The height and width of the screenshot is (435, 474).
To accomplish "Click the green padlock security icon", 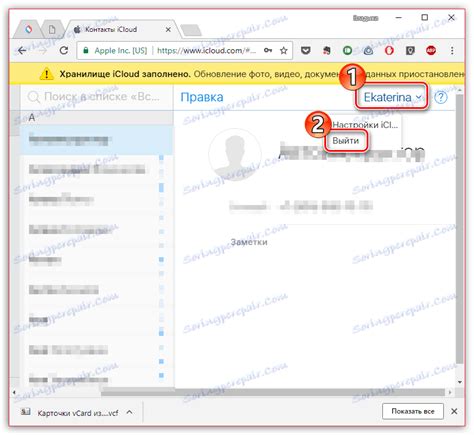I will [86, 51].
